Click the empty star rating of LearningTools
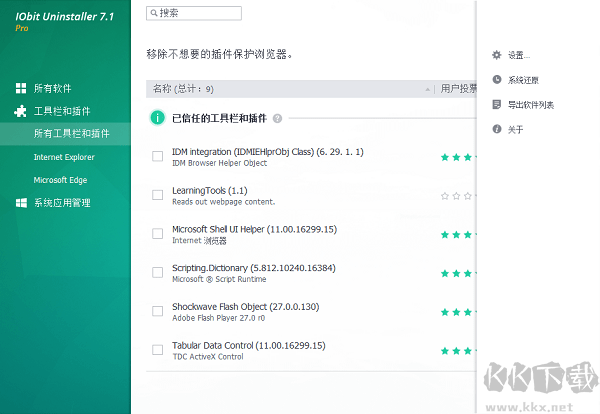600x414 pixels. click(x=458, y=196)
